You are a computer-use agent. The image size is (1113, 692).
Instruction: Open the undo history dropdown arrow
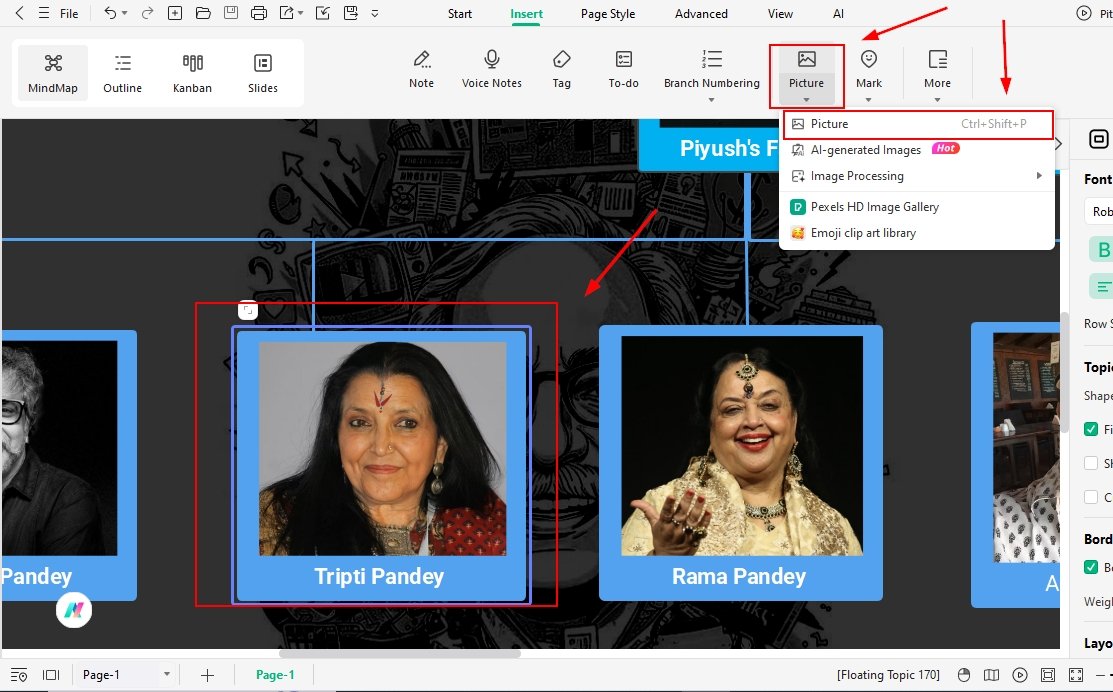click(125, 13)
